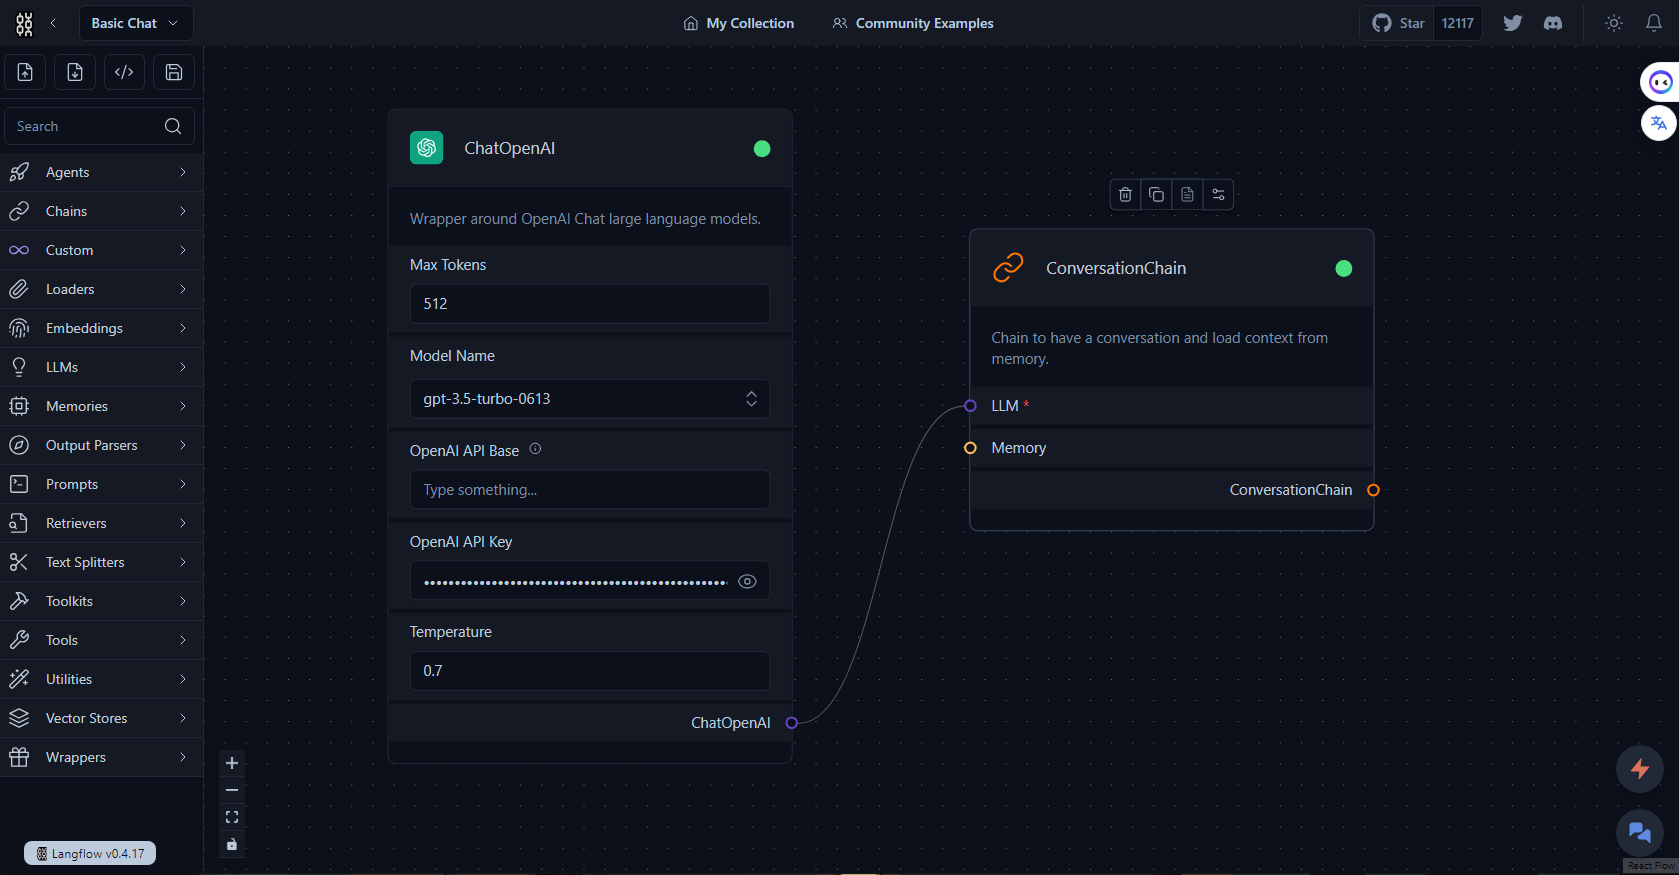Viewport: 1679px width, 875px height.
Task: Click the LLM input handle
Action: pos(970,405)
